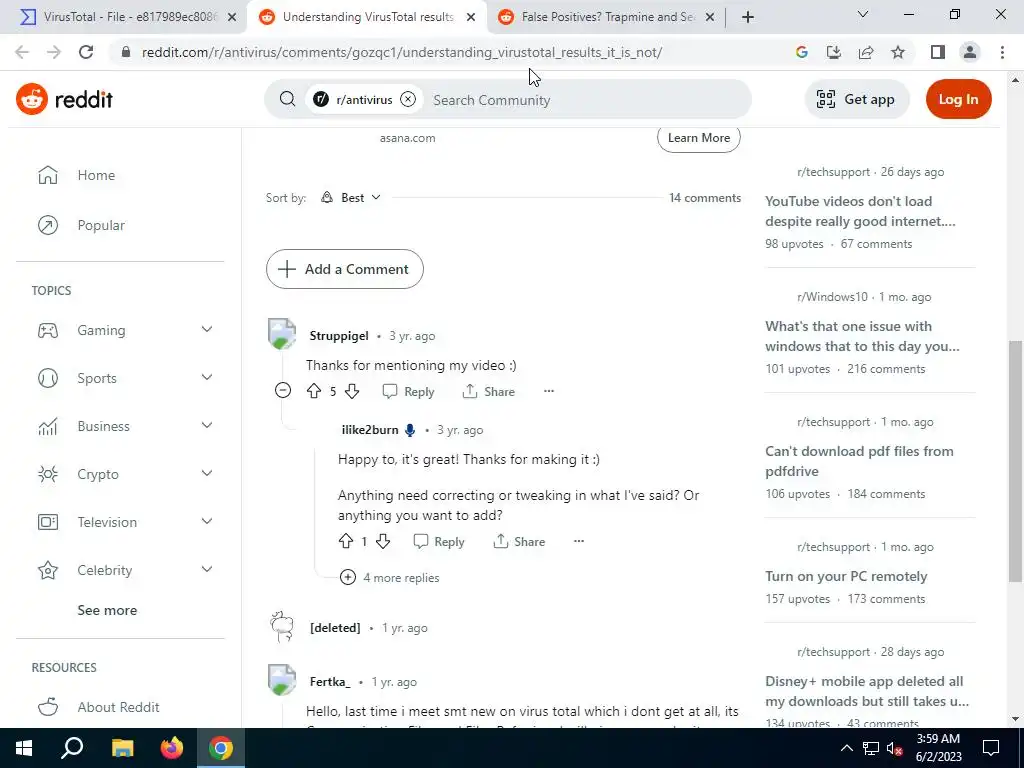Share this page icon
This screenshot has height=768, width=1024.
click(x=866, y=52)
